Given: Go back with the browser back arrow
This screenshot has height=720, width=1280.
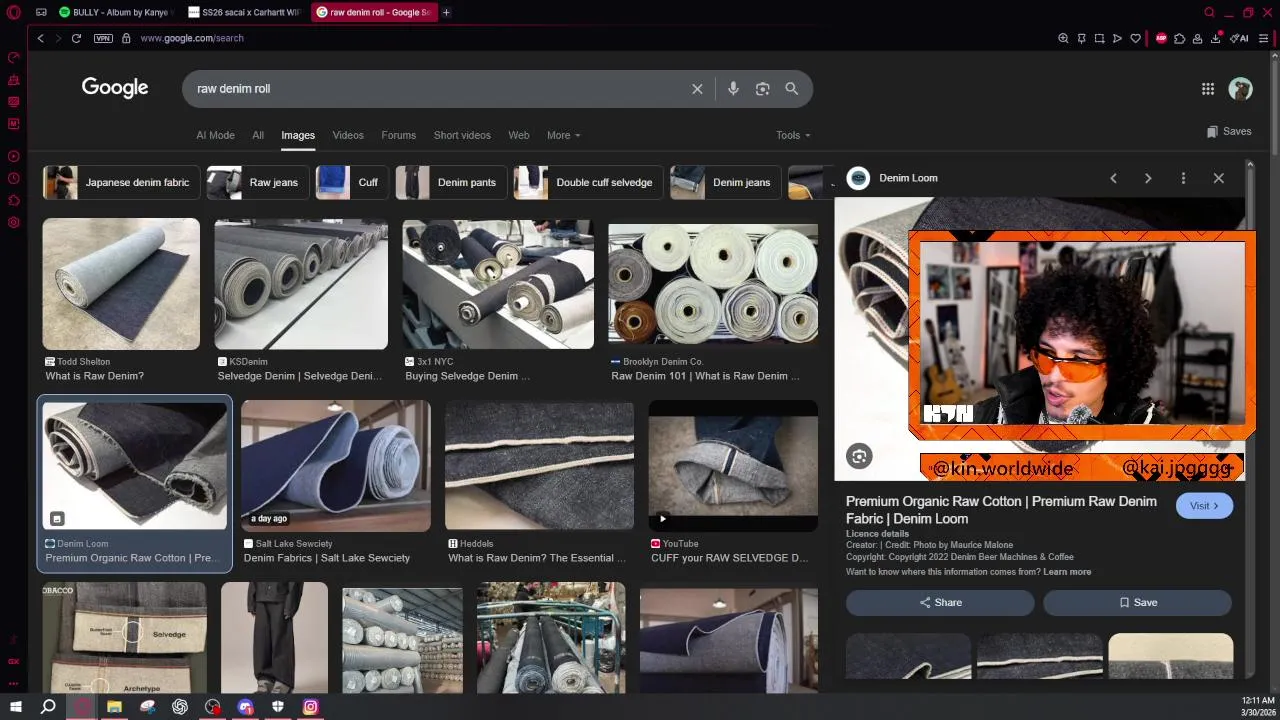Looking at the screenshot, I should click(40, 38).
